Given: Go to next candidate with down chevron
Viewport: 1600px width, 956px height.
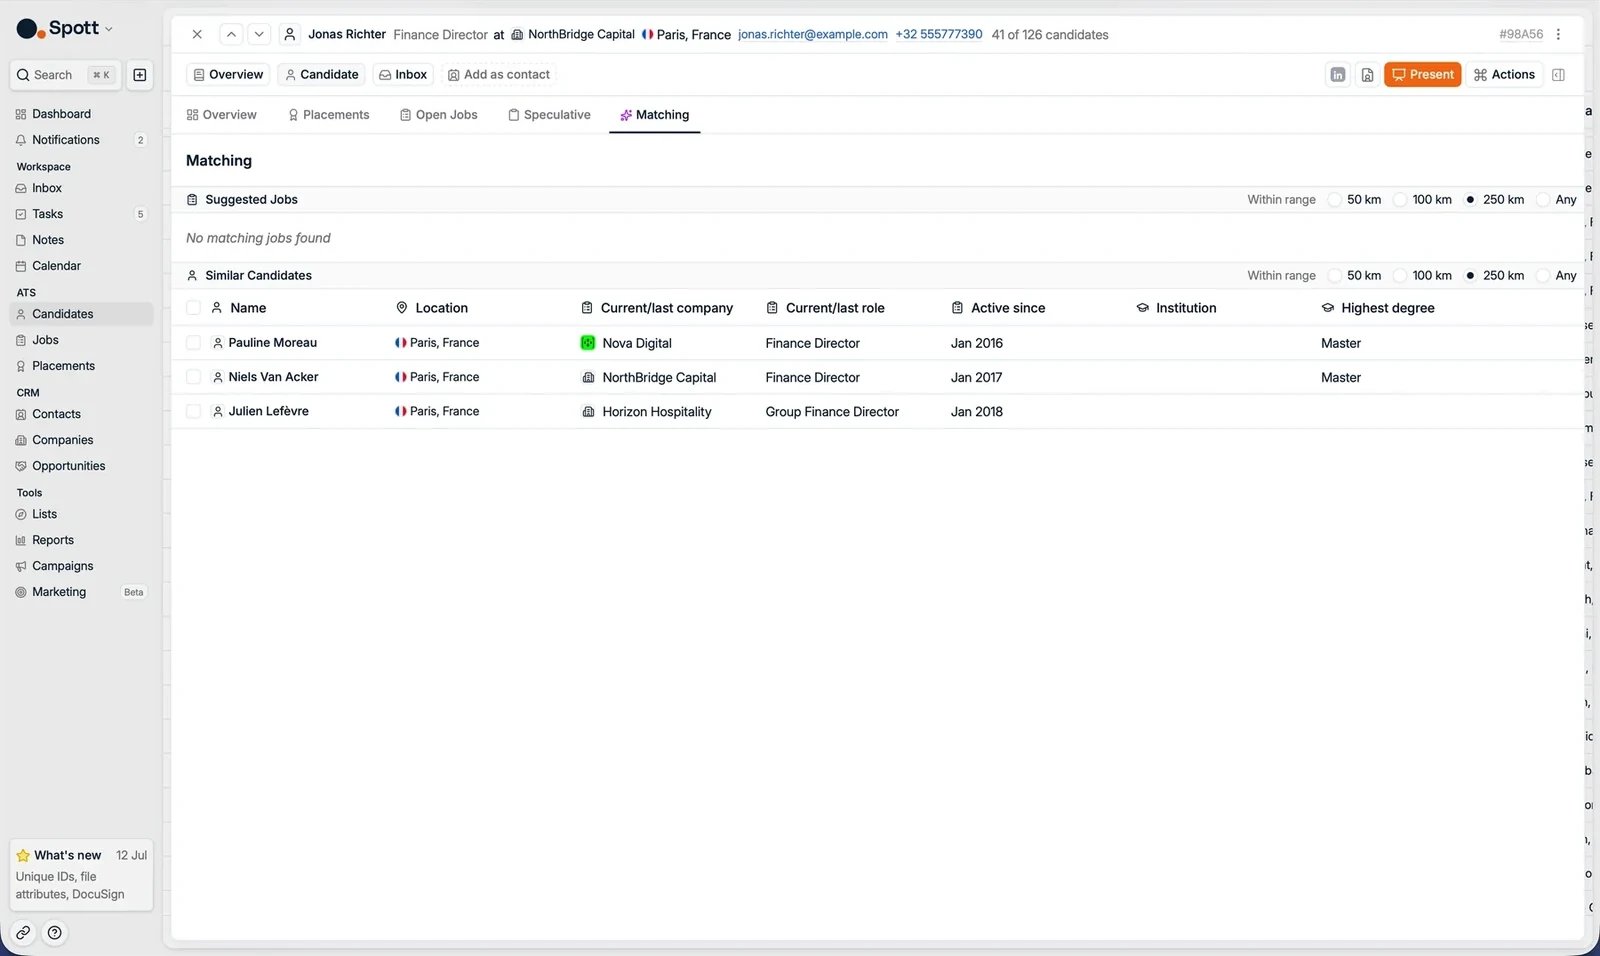Looking at the screenshot, I should click(259, 34).
